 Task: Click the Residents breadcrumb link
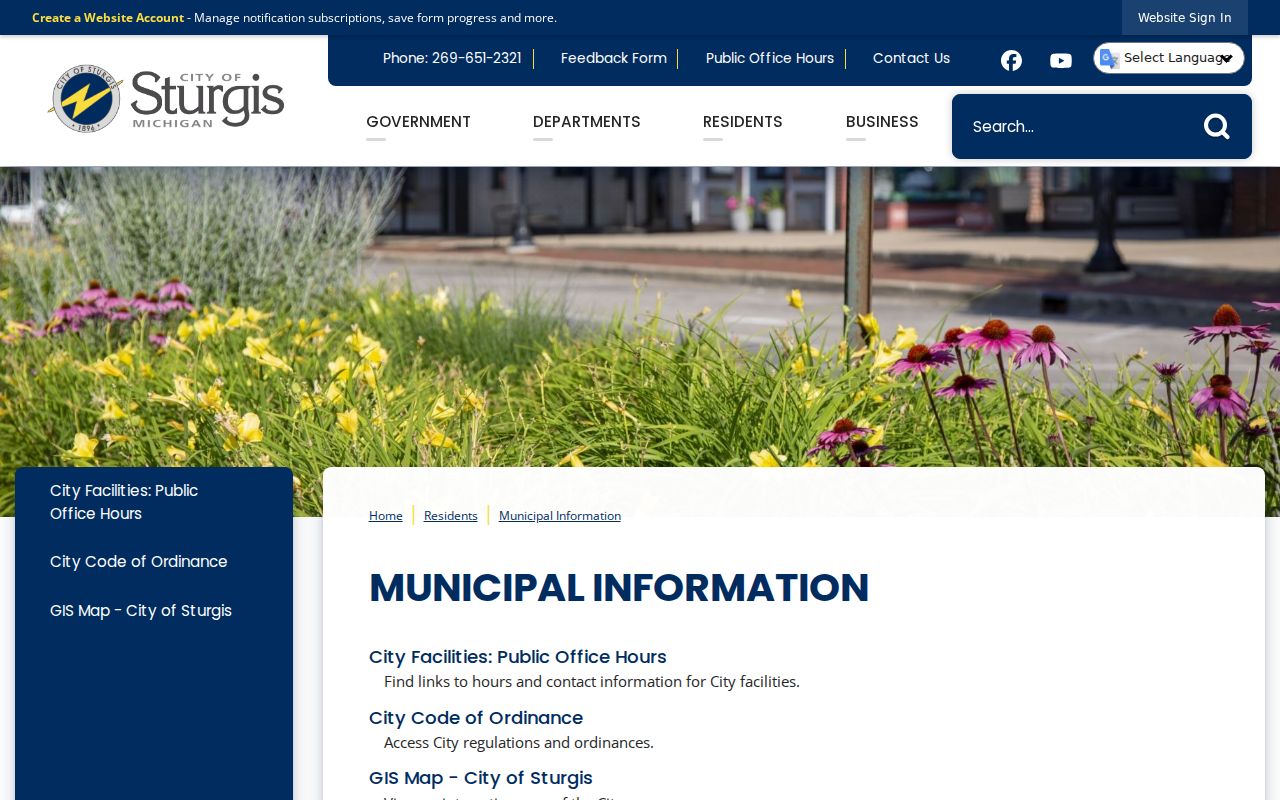coord(451,516)
